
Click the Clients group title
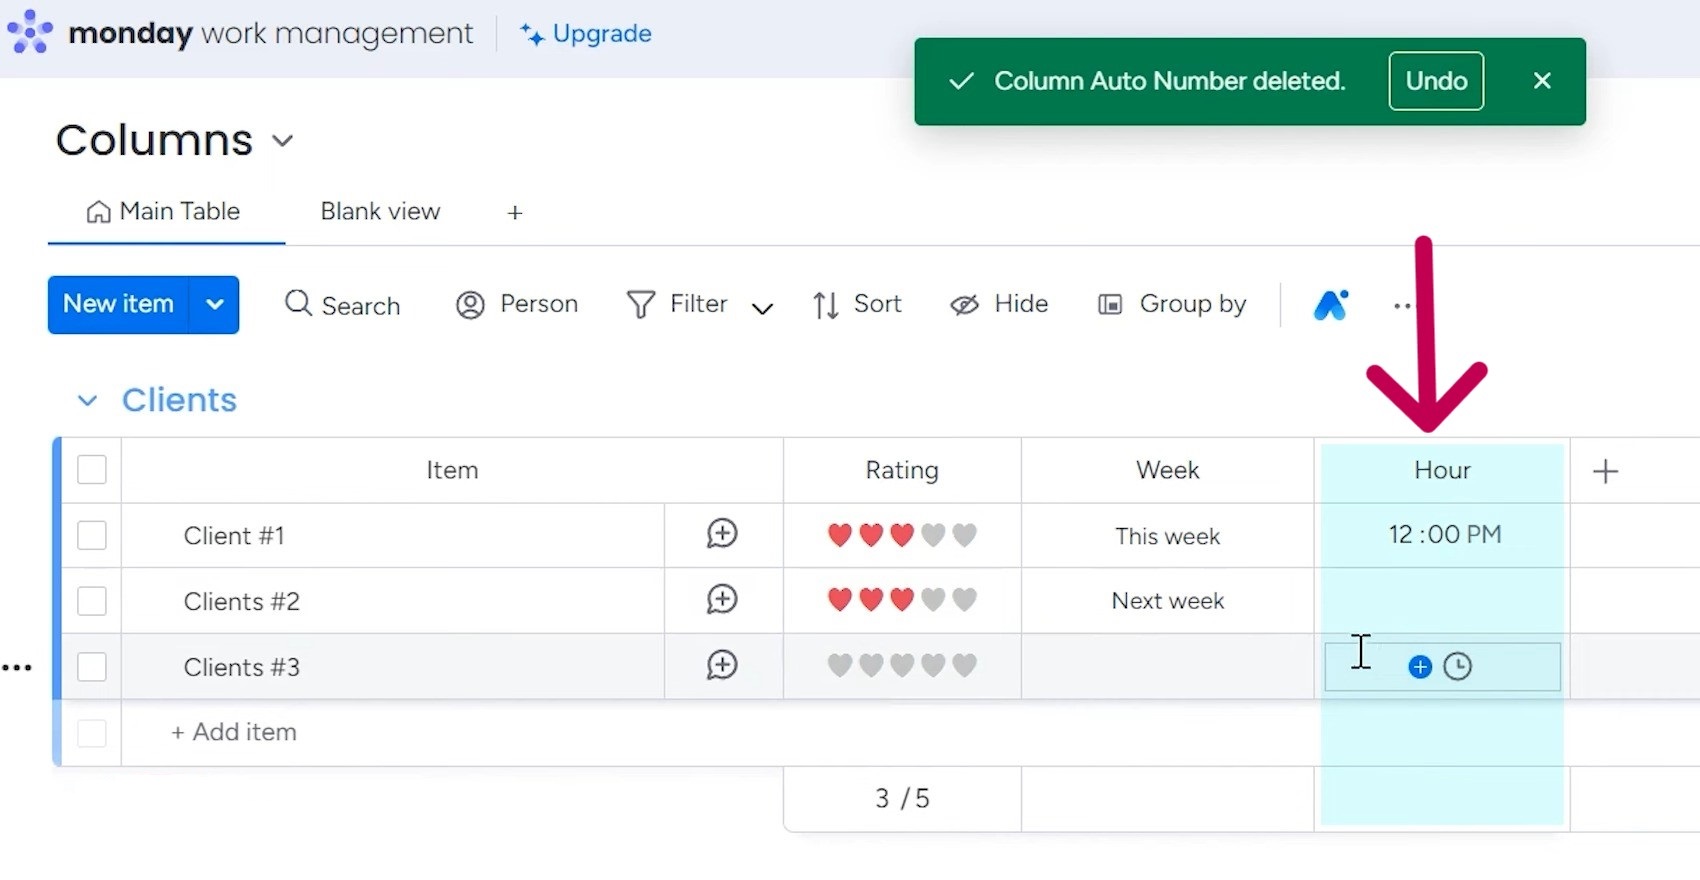(x=179, y=400)
